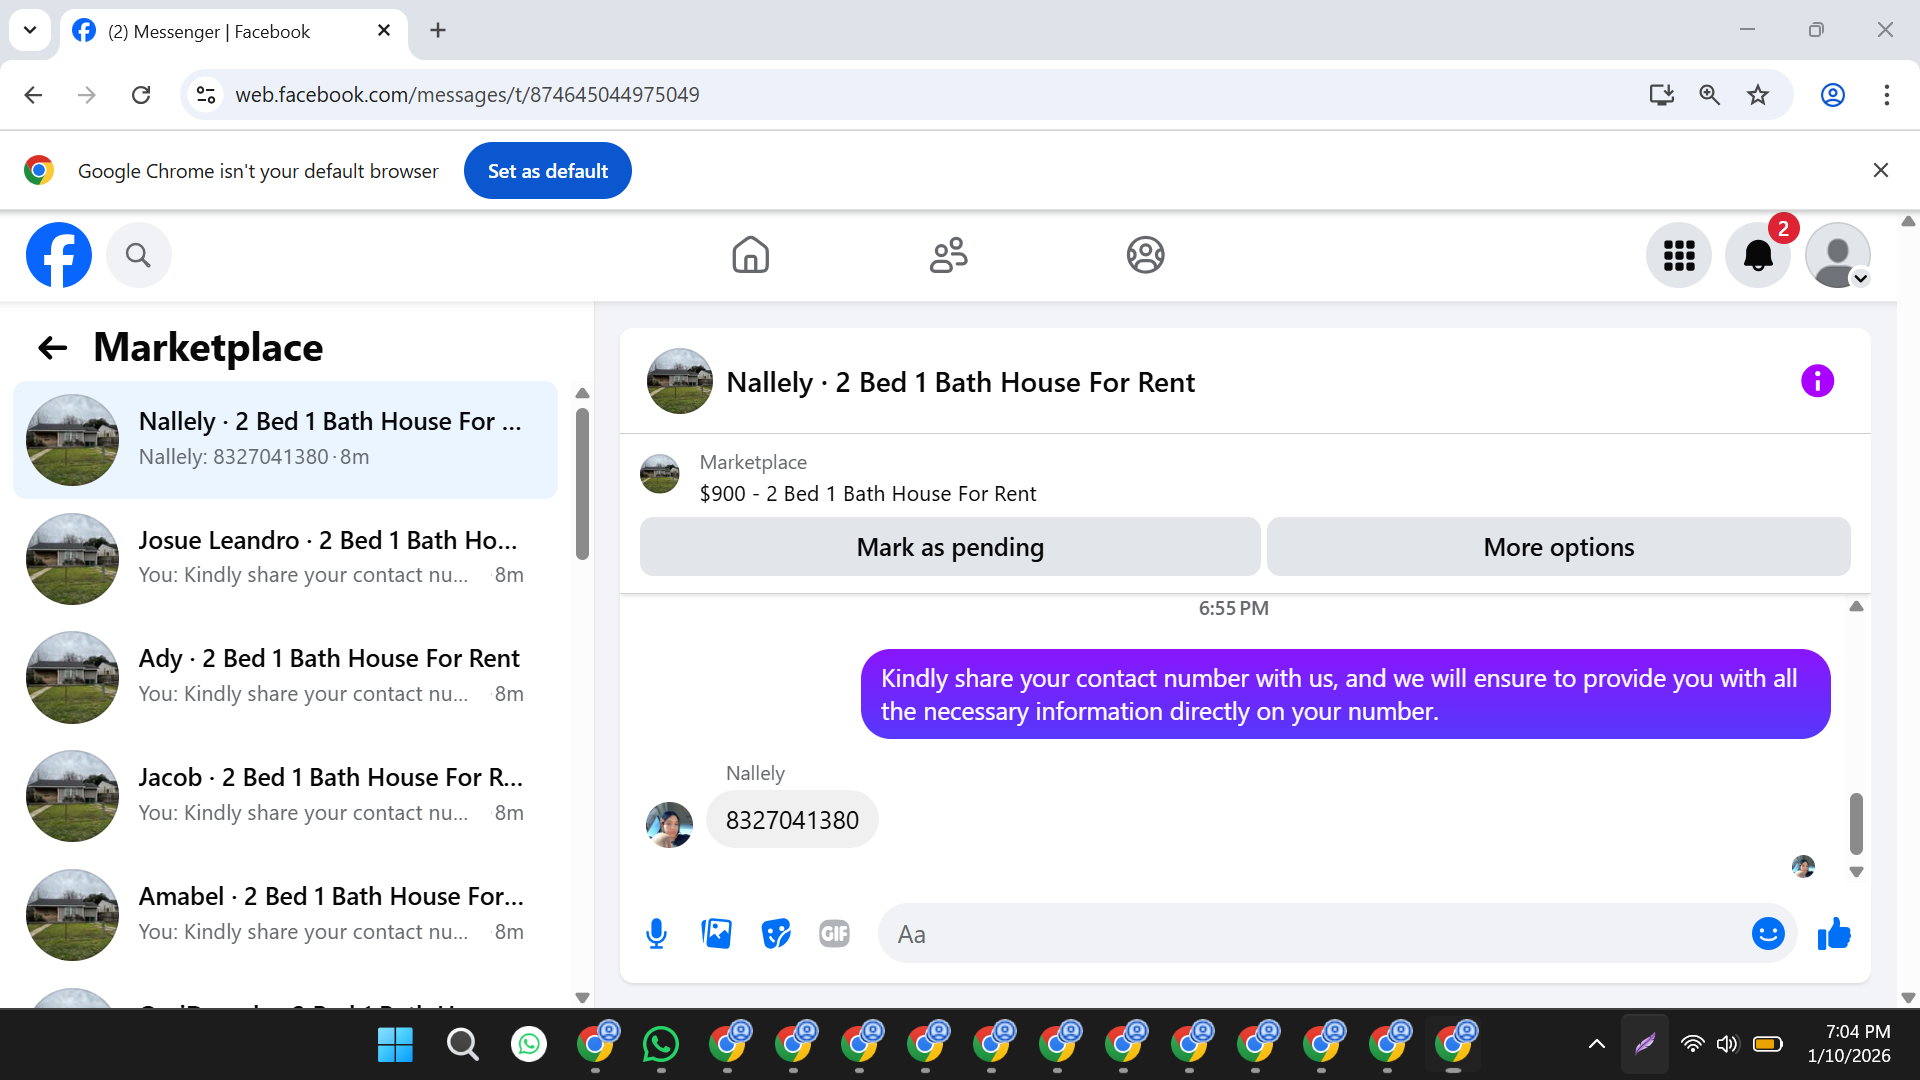Click Mark as pending button
The image size is (1920, 1080).
[x=950, y=547]
